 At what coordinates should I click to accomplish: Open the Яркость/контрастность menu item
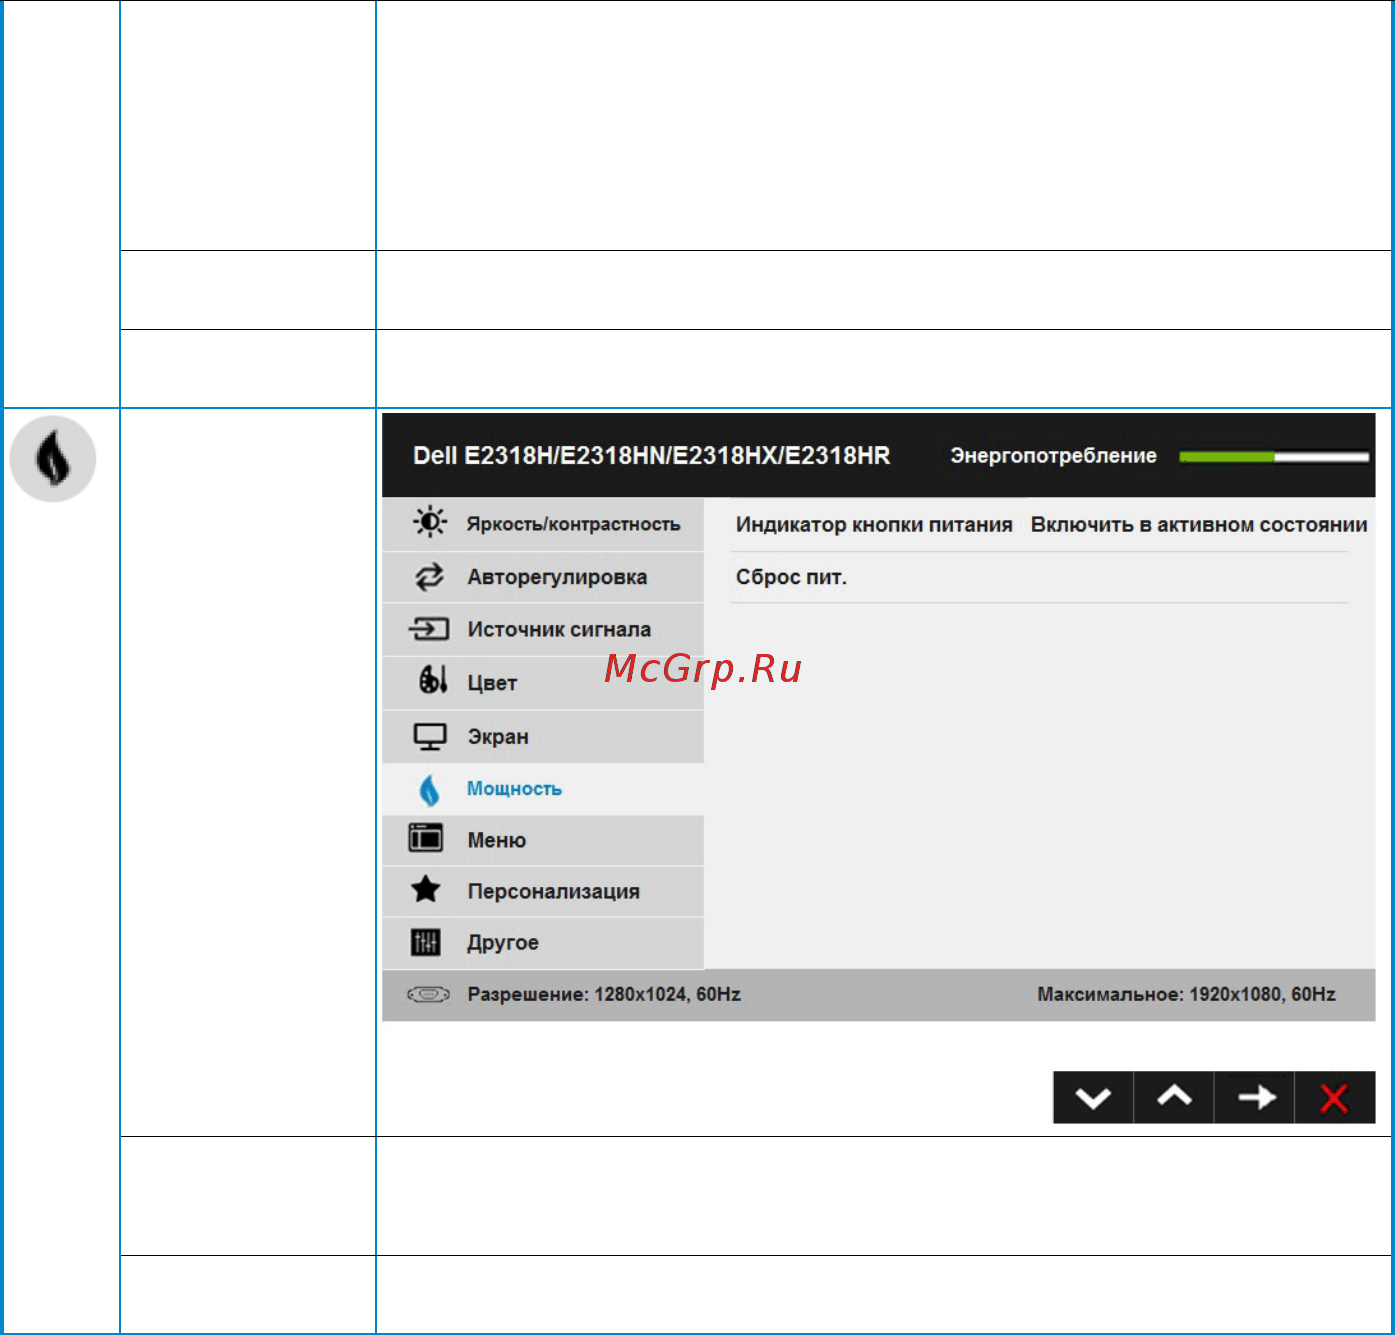point(543,524)
